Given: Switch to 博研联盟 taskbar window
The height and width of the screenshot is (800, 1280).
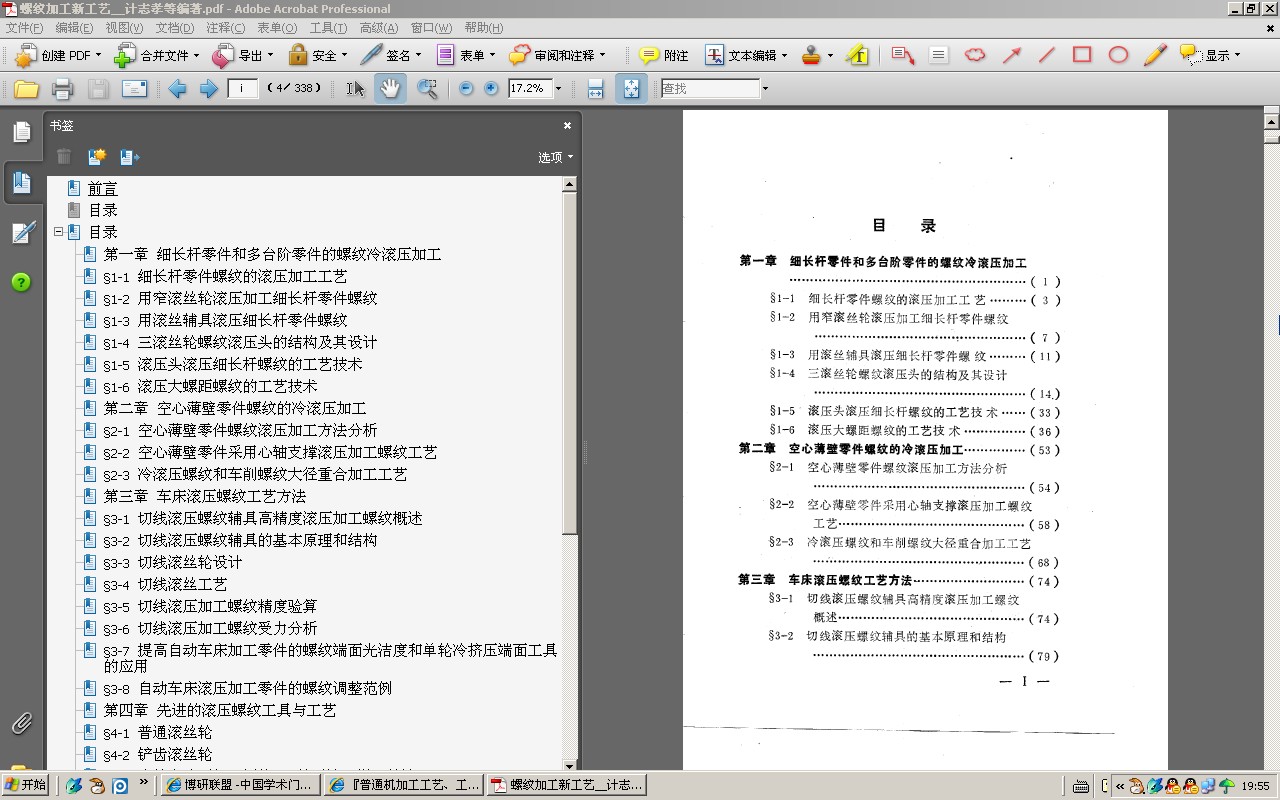Looking at the screenshot, I should (x=241, y=785).
